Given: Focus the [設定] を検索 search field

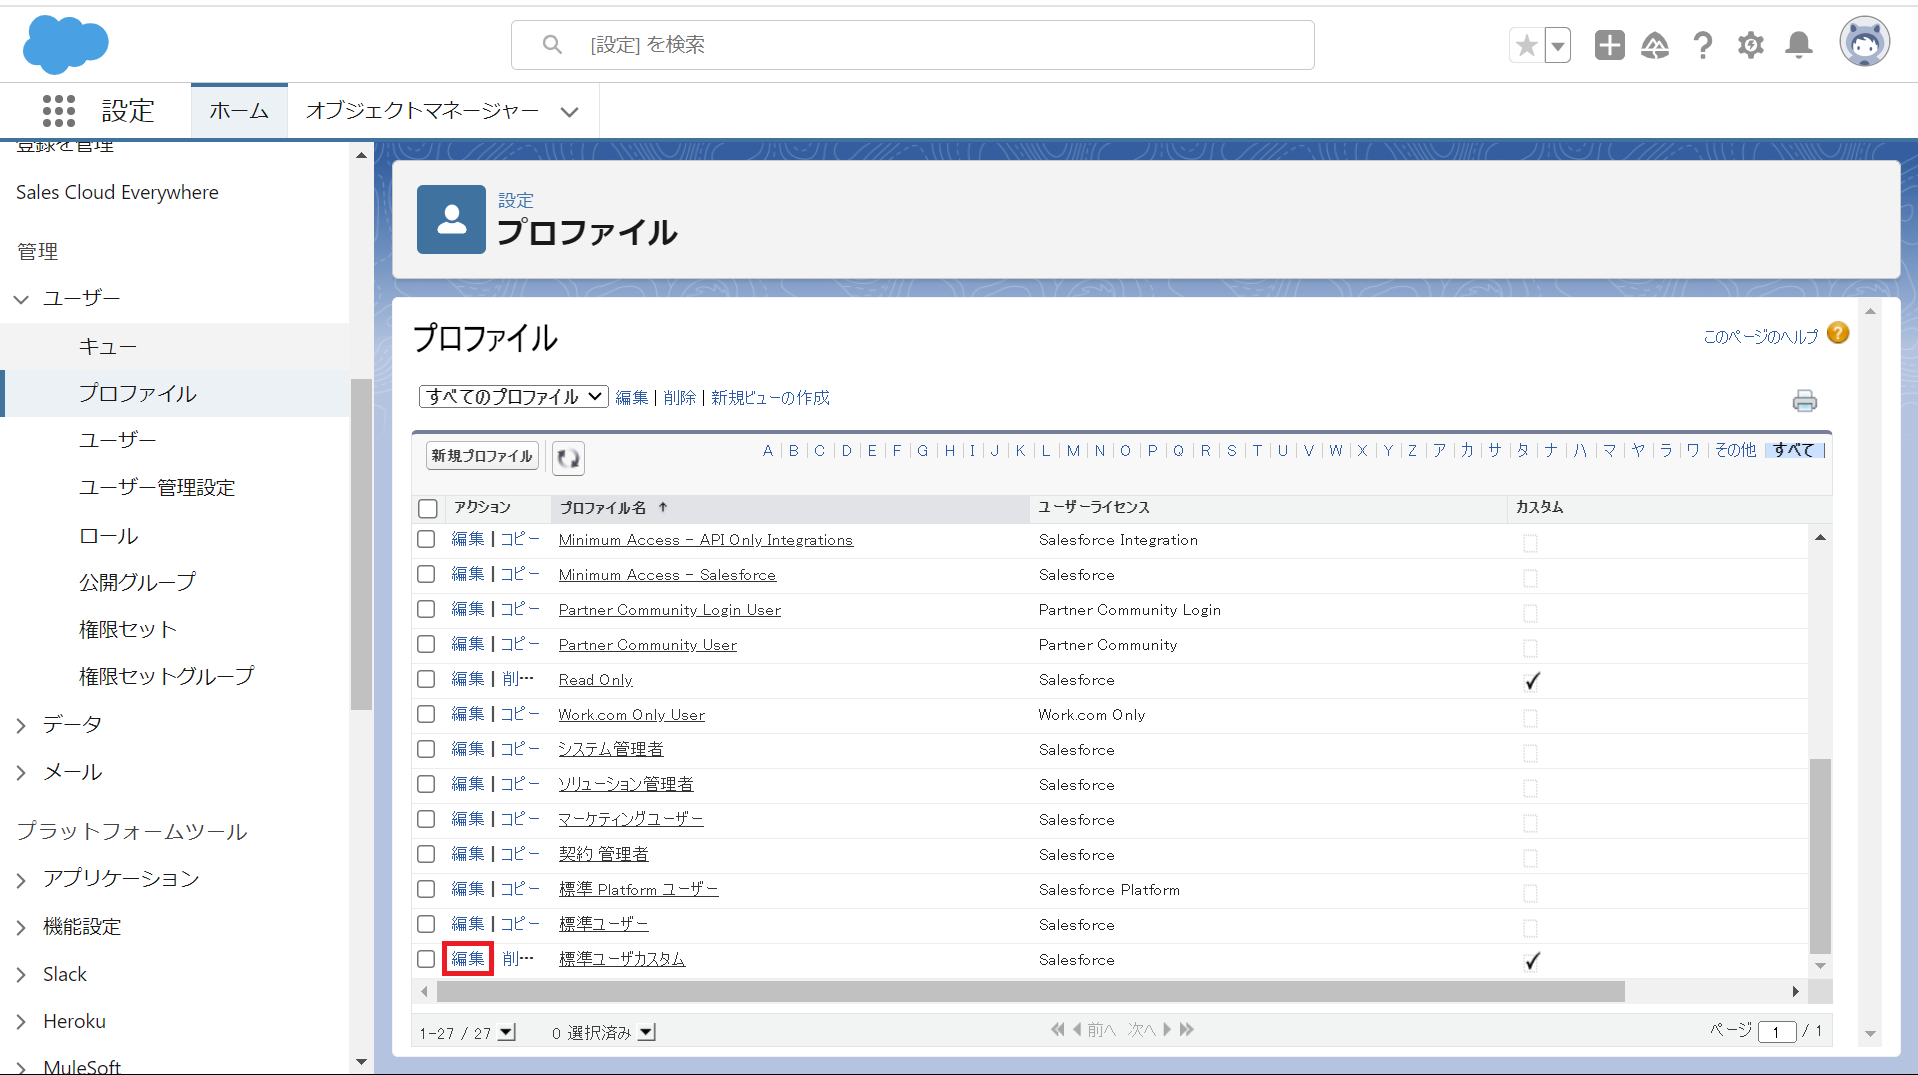Looking at the screenshot, I should click(912, 45).
